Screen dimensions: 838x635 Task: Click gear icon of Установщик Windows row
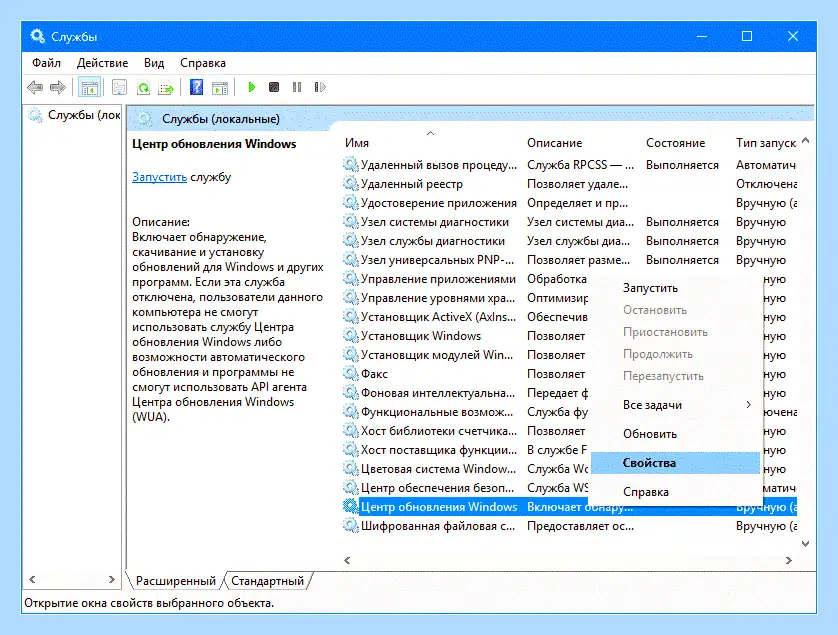[350, 336]
